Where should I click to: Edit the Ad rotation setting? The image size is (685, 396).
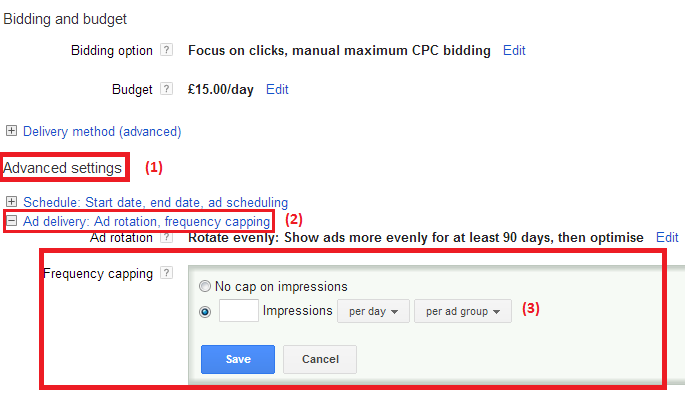click(667, 237)
